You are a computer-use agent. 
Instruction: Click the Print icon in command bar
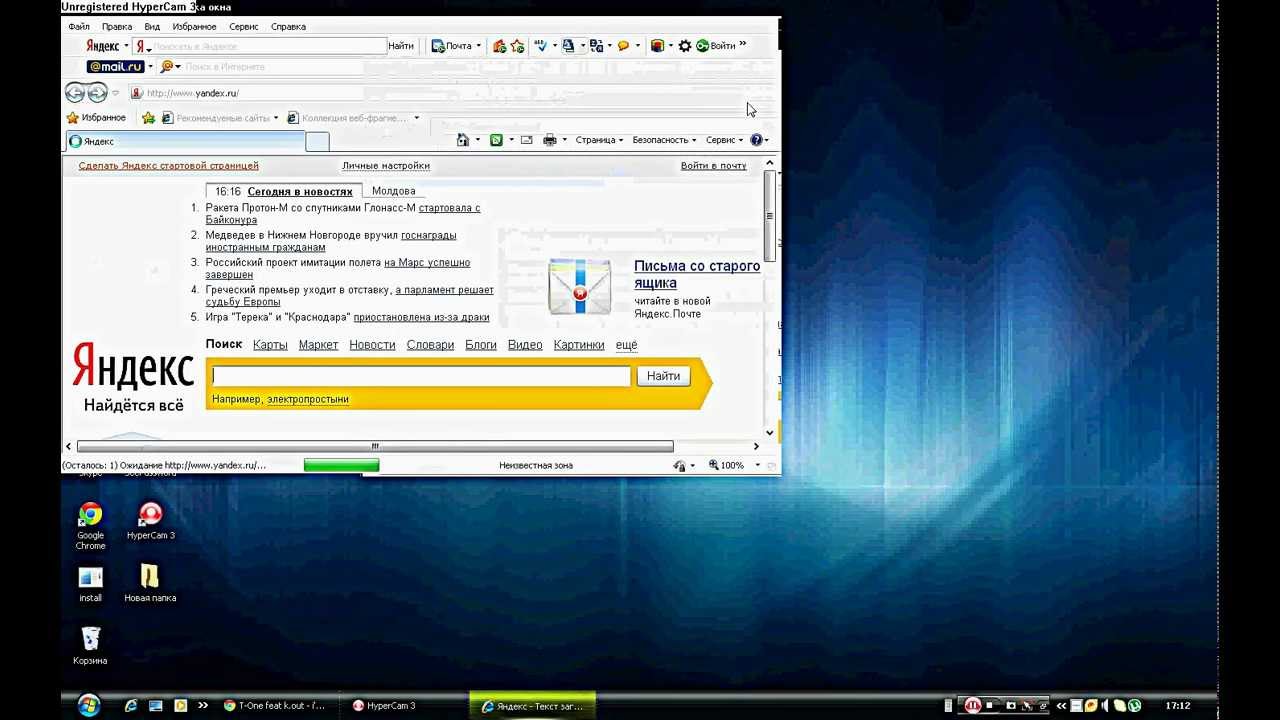click(549, 140)
